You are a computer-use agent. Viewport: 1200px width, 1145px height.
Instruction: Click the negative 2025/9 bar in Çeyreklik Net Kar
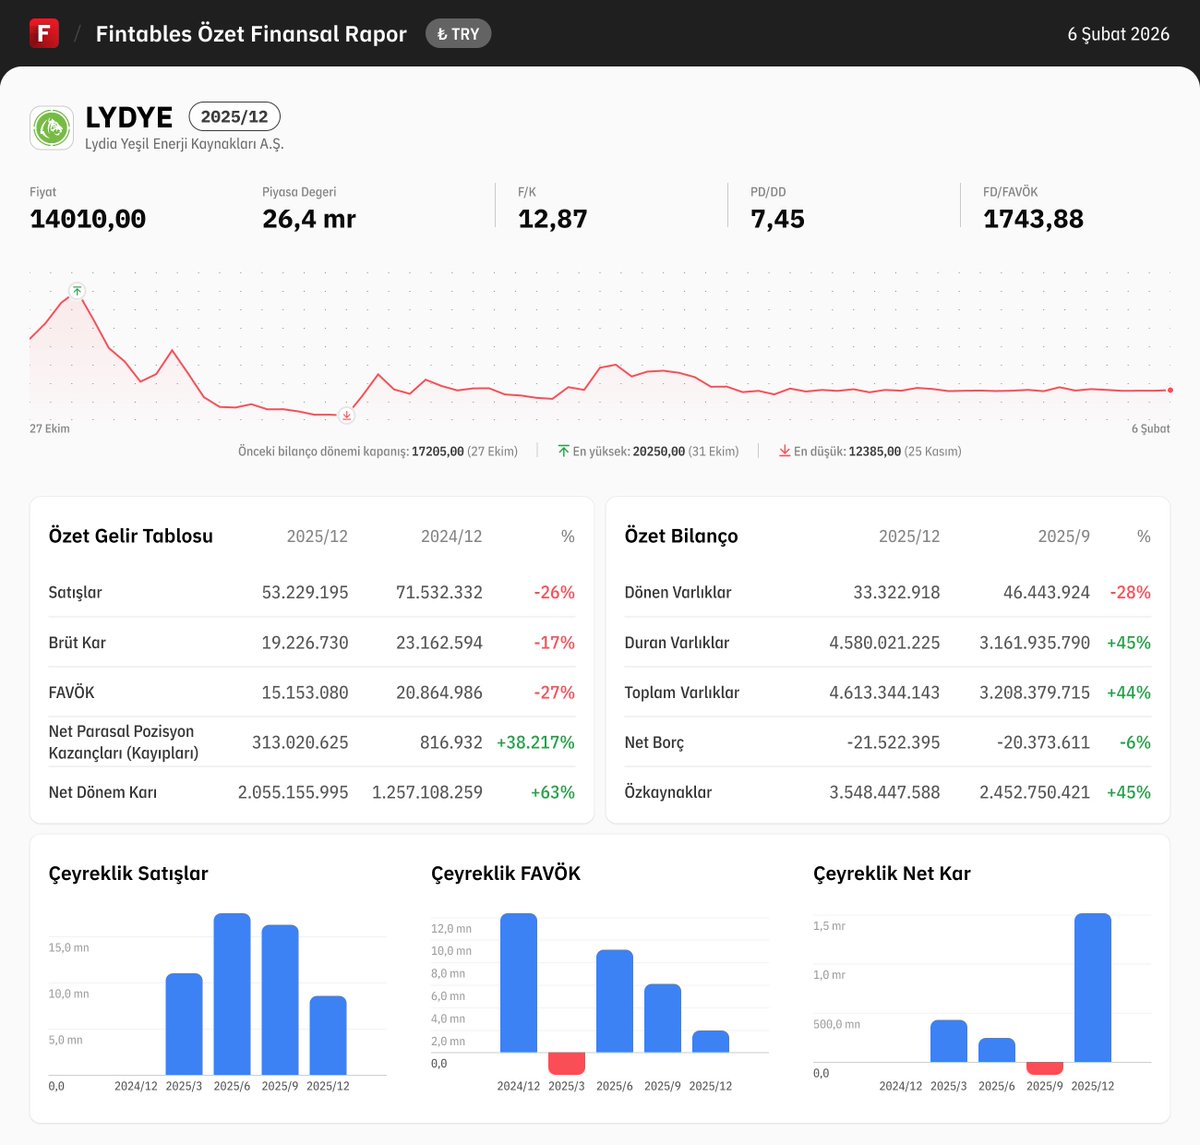click(x=1045, y=1068)
